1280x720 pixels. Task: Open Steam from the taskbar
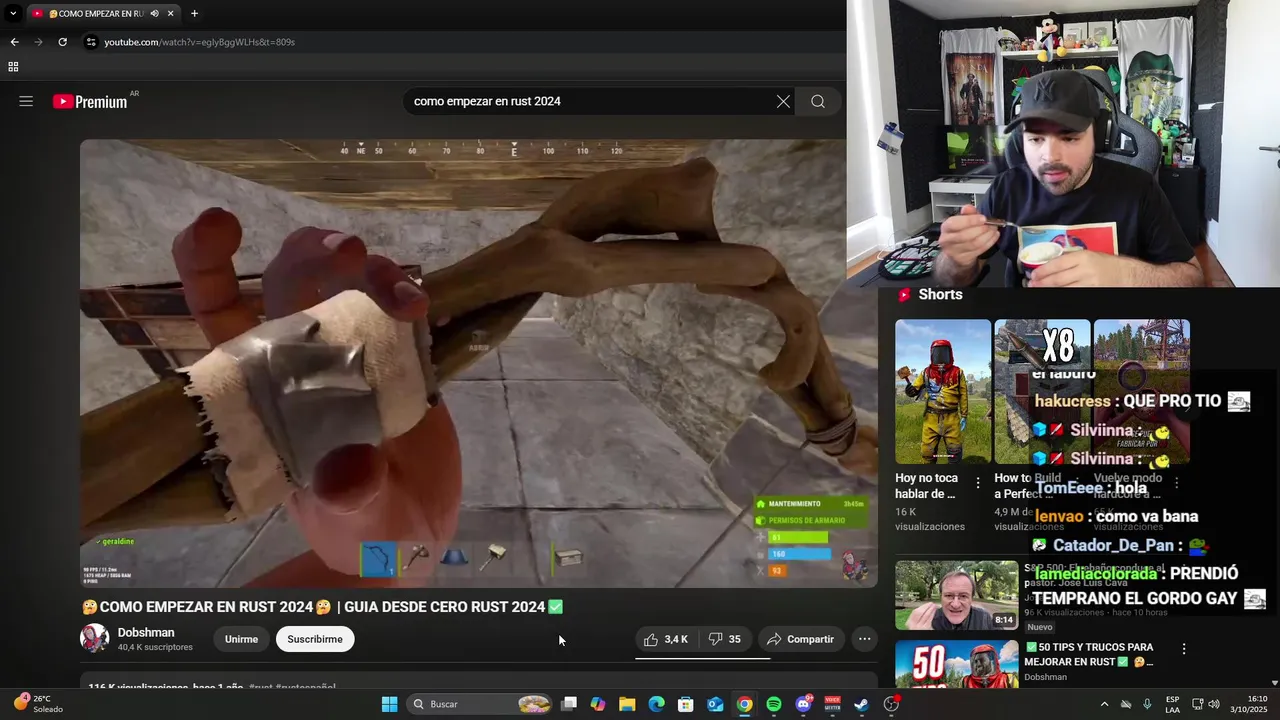tap(862, 704)
